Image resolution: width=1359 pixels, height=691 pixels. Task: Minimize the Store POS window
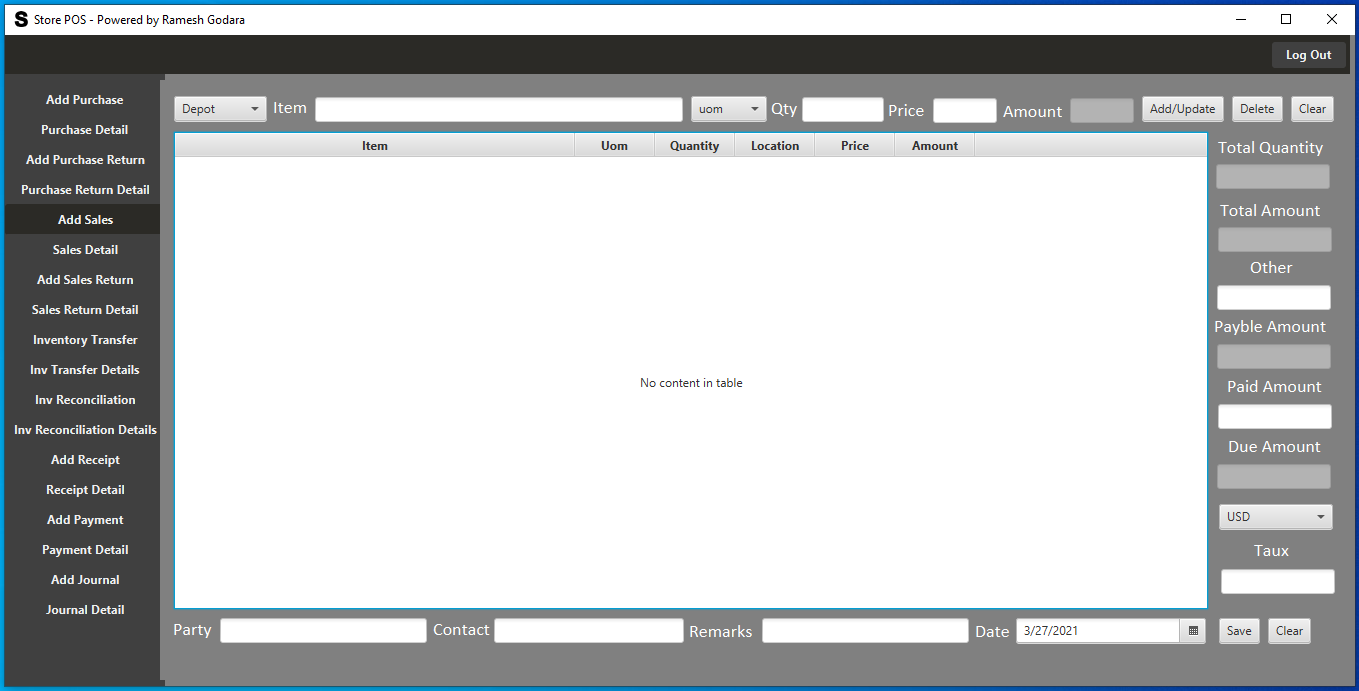point(1241,19)
